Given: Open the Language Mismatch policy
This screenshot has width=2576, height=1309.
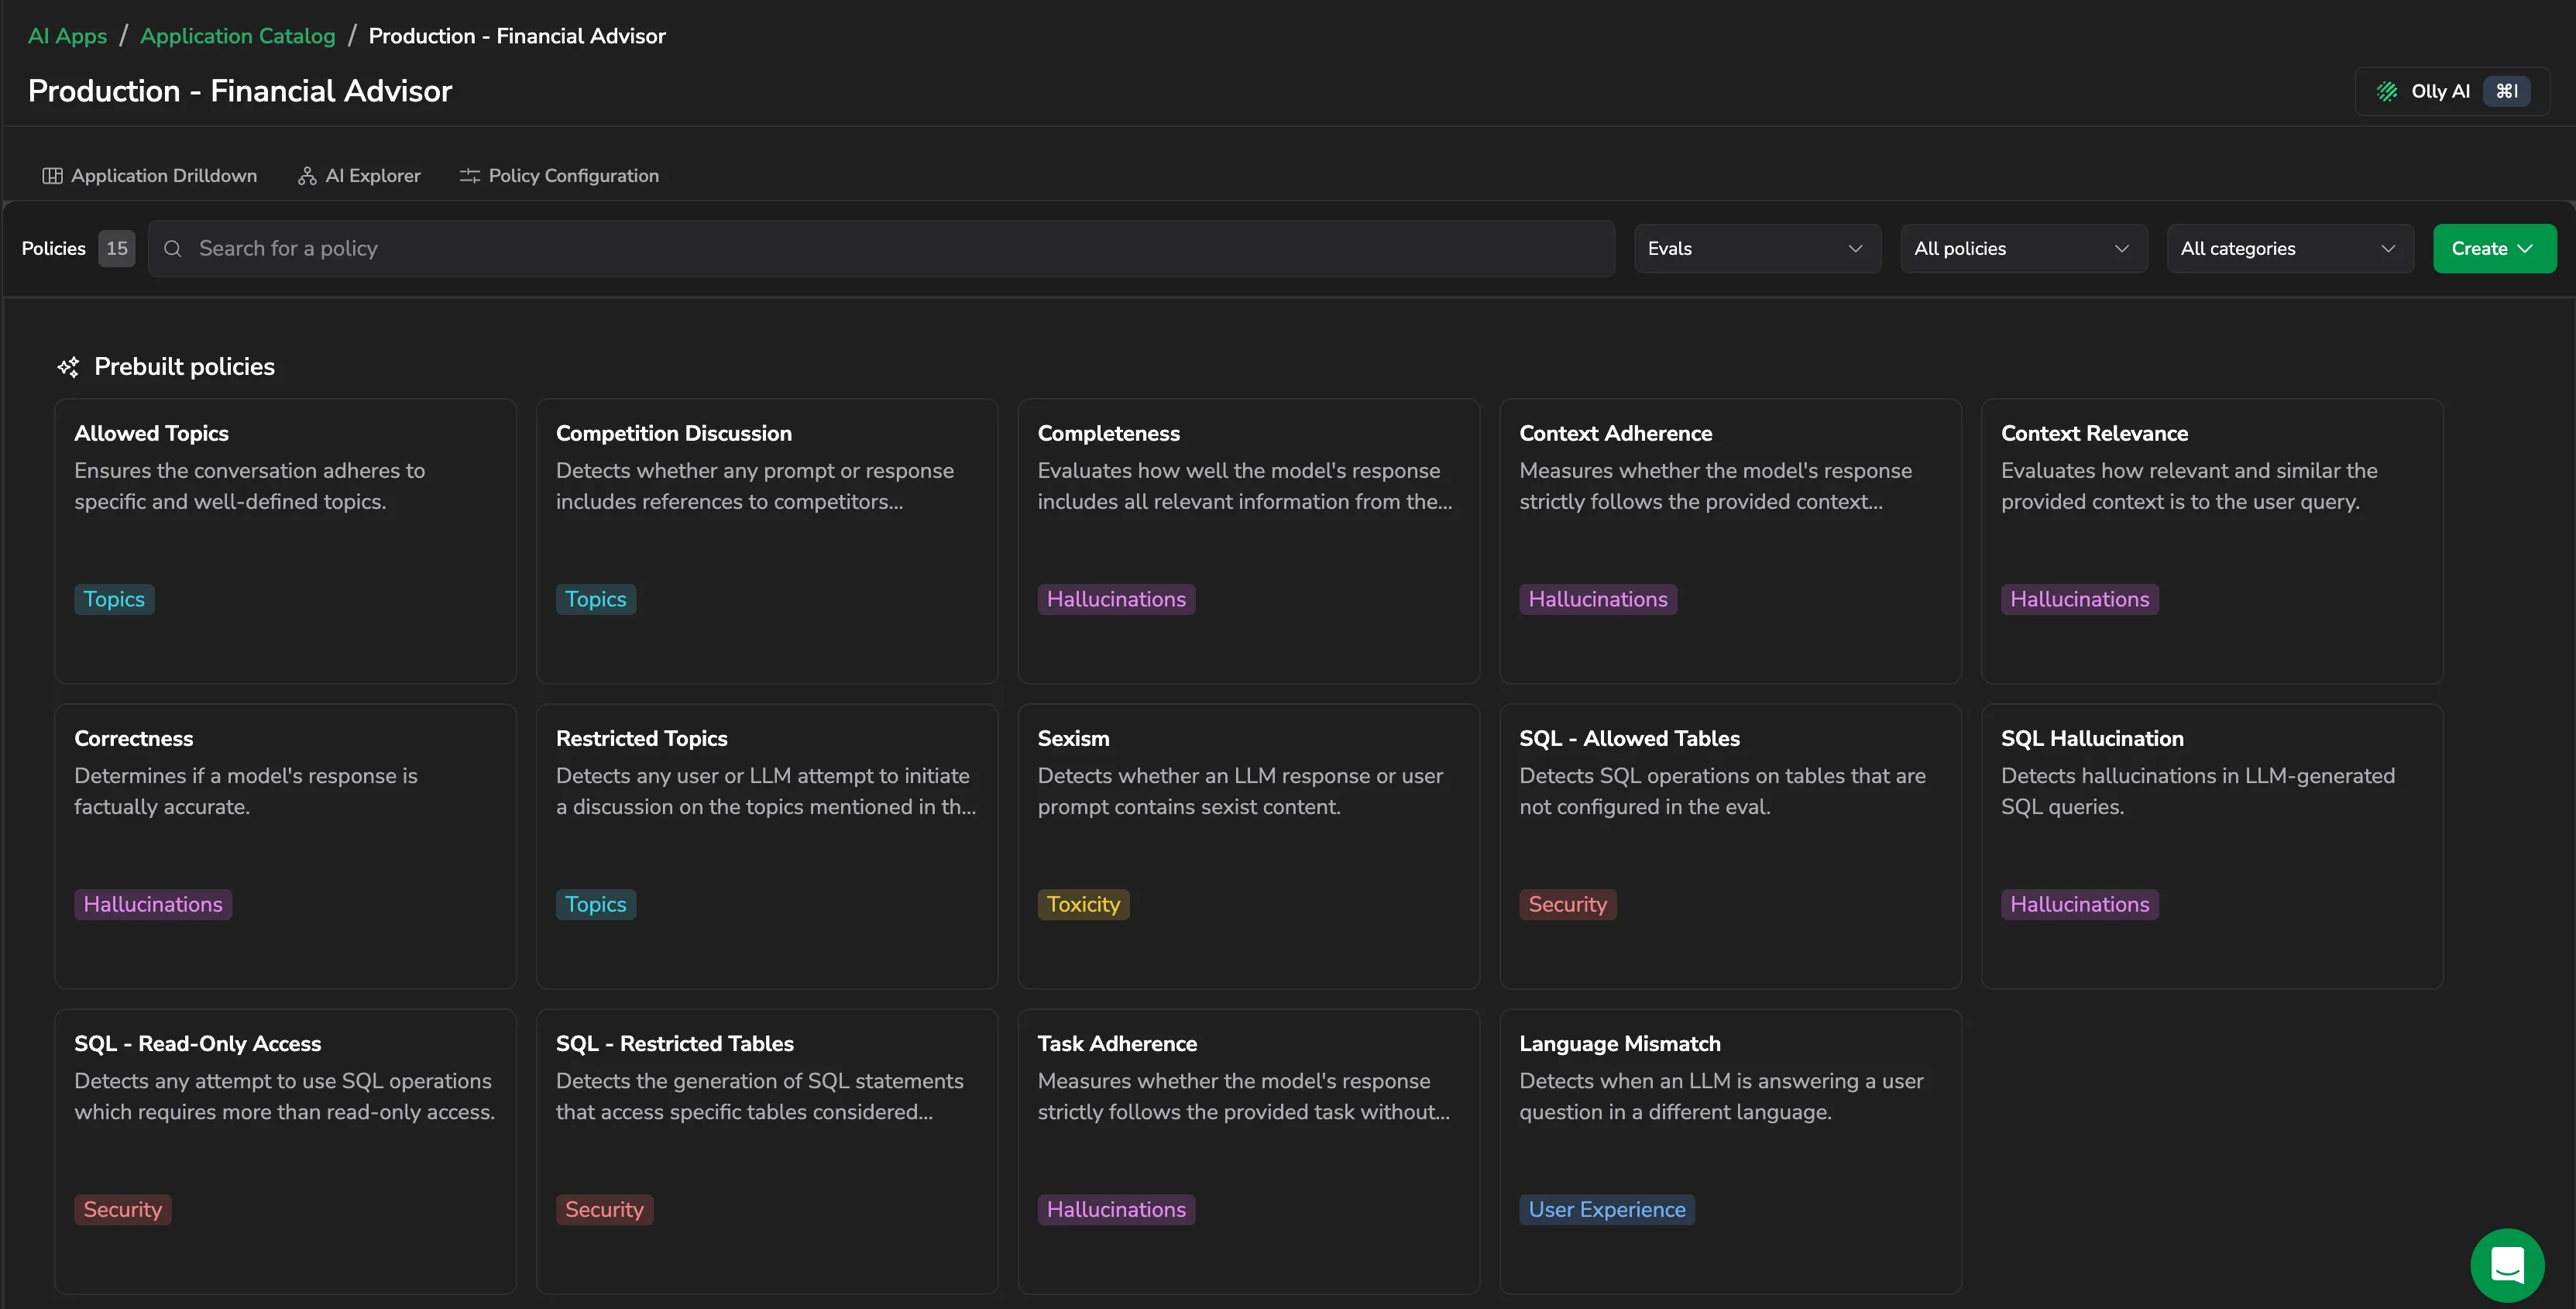Looking at the screenshot, I should pos(1730,1151).
